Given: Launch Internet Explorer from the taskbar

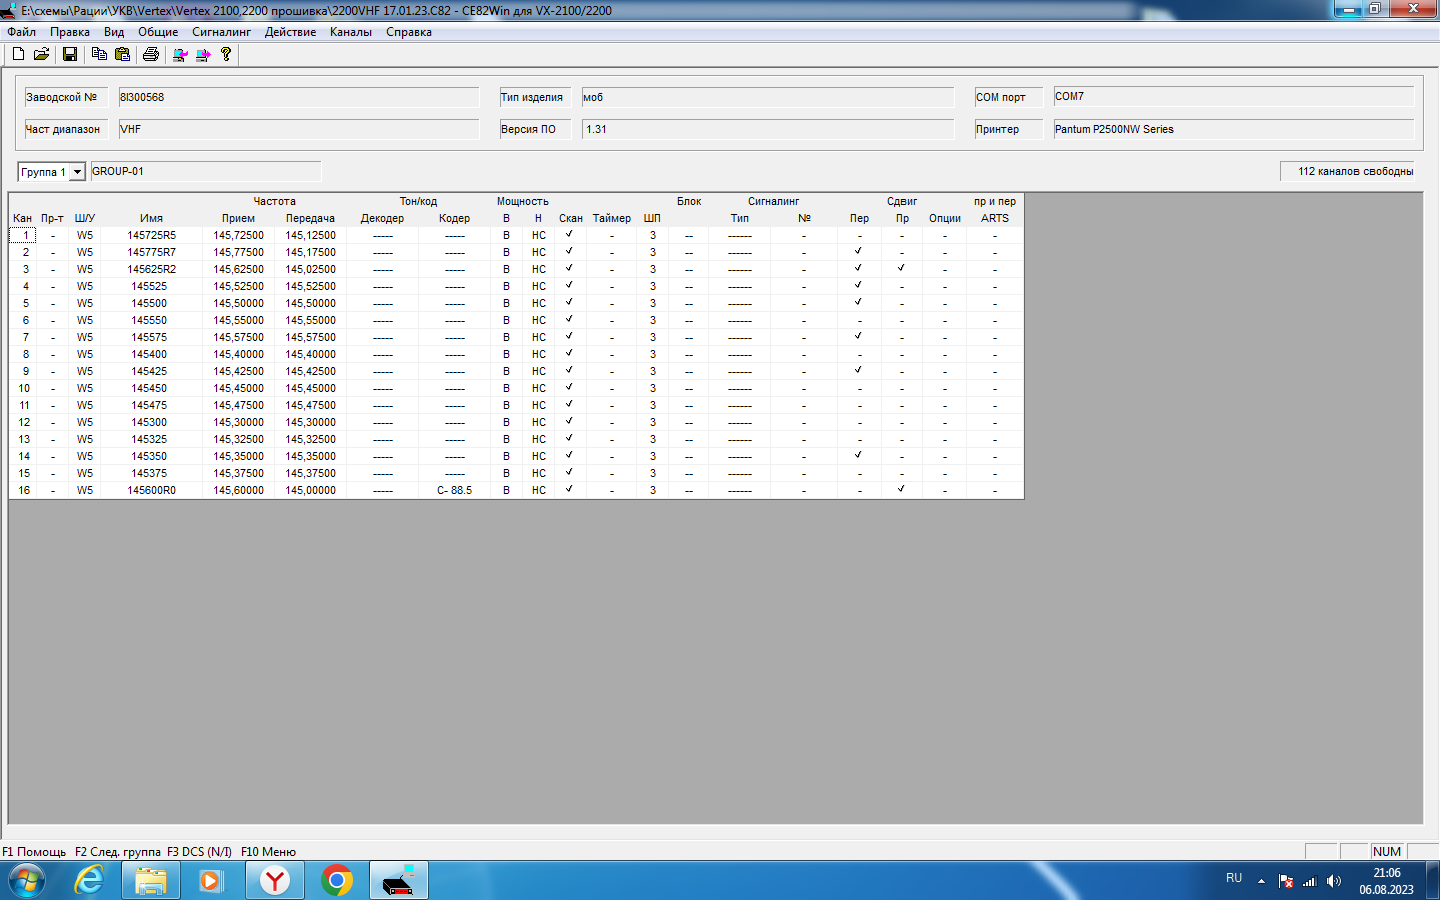Looking at the screenshot, I should [x=90, y=881].
